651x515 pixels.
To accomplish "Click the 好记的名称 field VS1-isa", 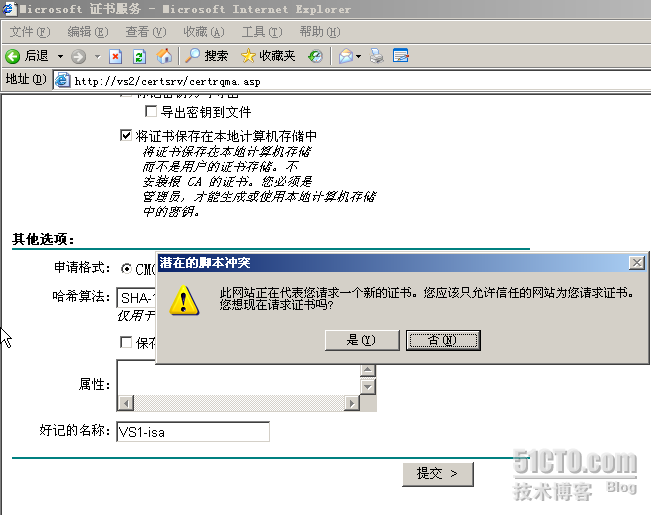I will pyautogui.click(x=193, y=432).
